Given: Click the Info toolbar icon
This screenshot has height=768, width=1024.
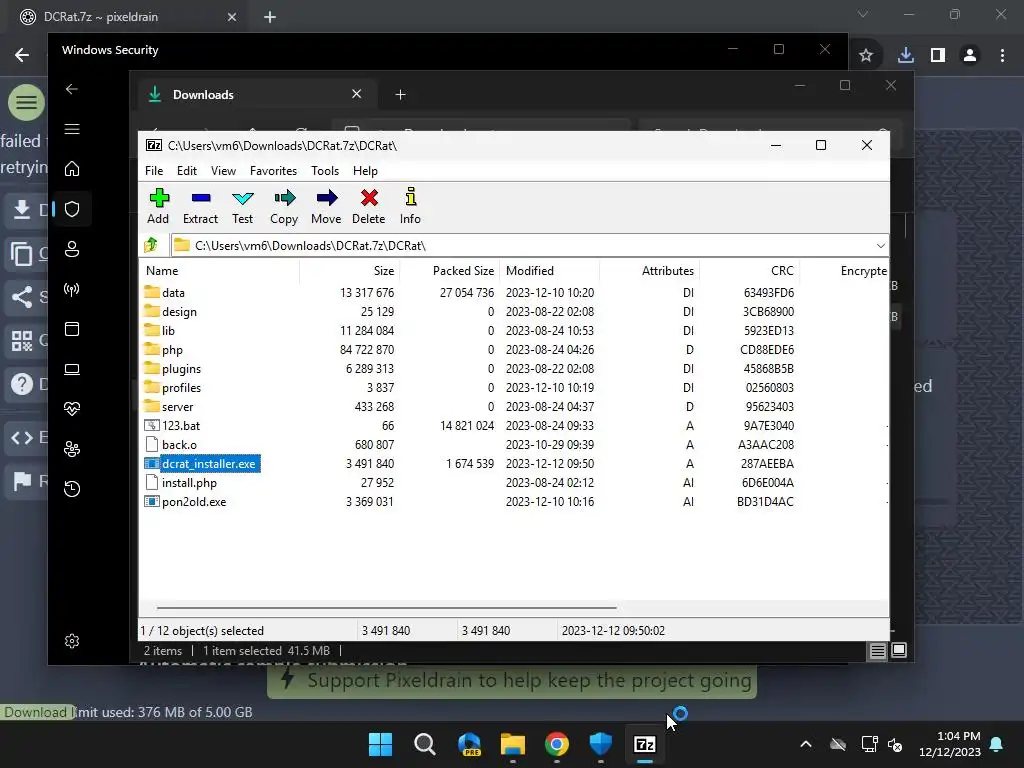Looking at the screenshot, I should (410, 206).
